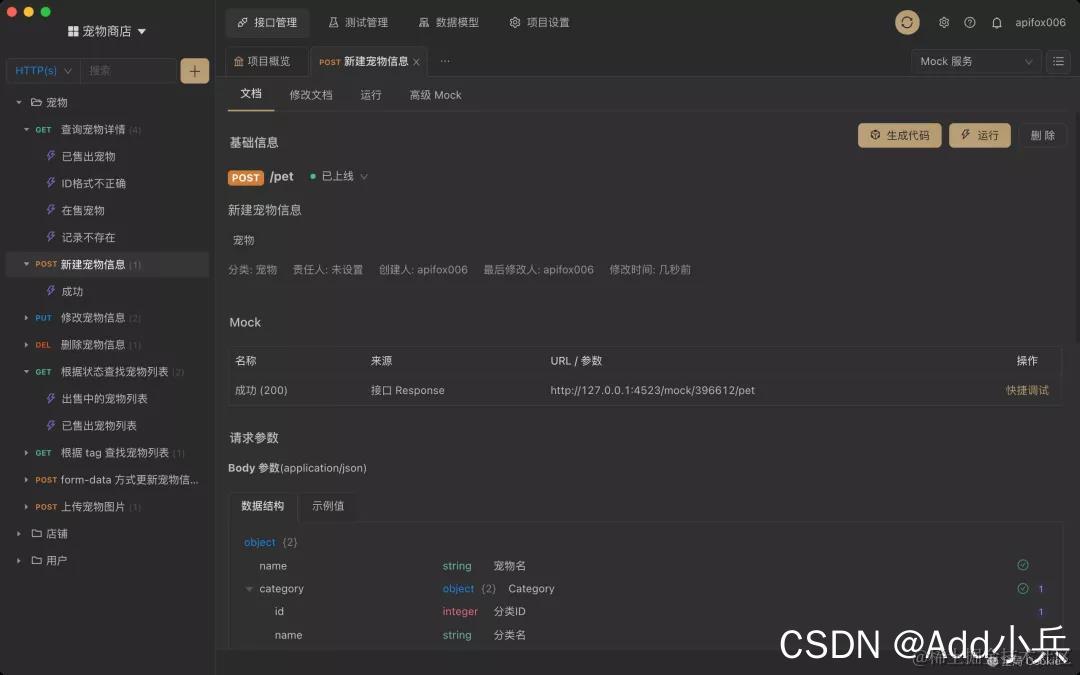Click the green checkmark next to name field
This screenshot has width=1080, height=675.
(1022, 565)
